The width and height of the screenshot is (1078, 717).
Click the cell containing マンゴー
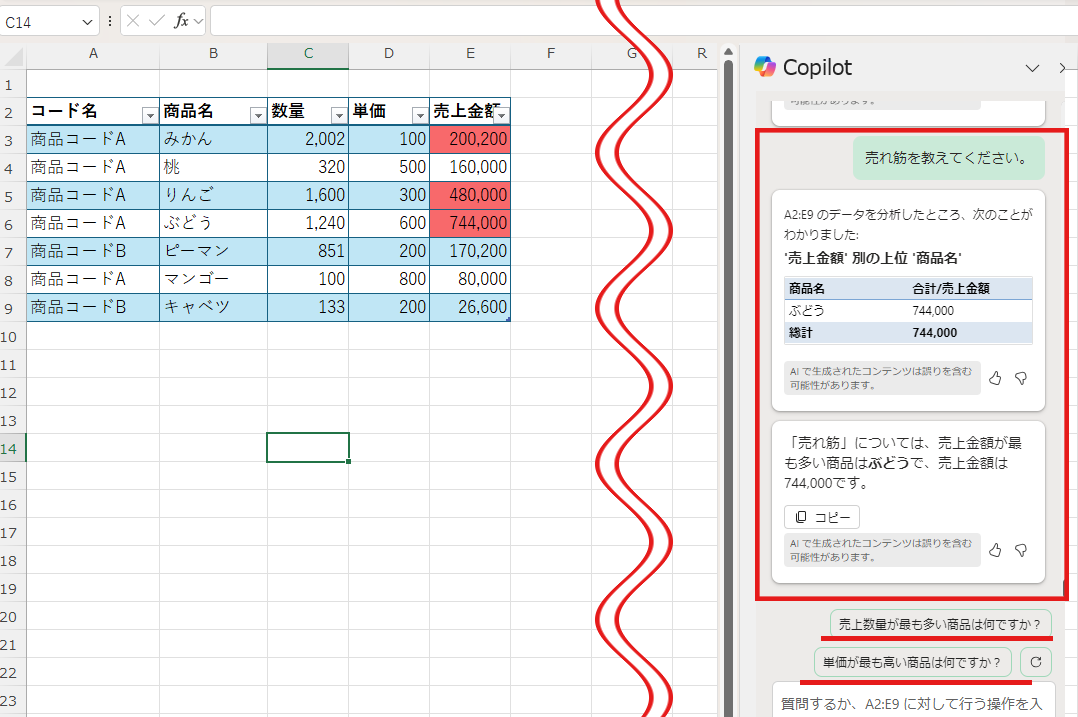pos(213,279)
